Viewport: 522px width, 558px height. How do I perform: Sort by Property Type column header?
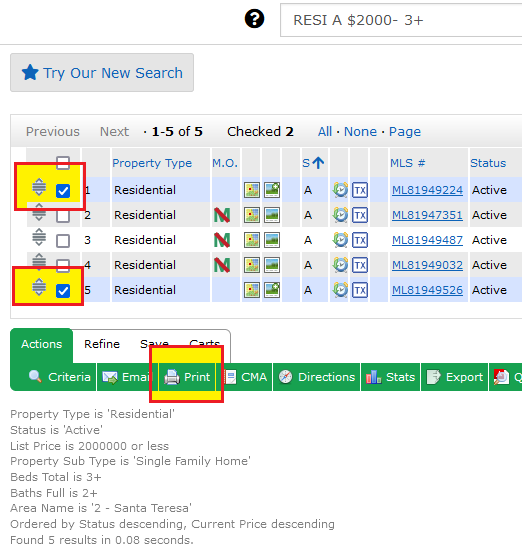click(x=152, y=163)
